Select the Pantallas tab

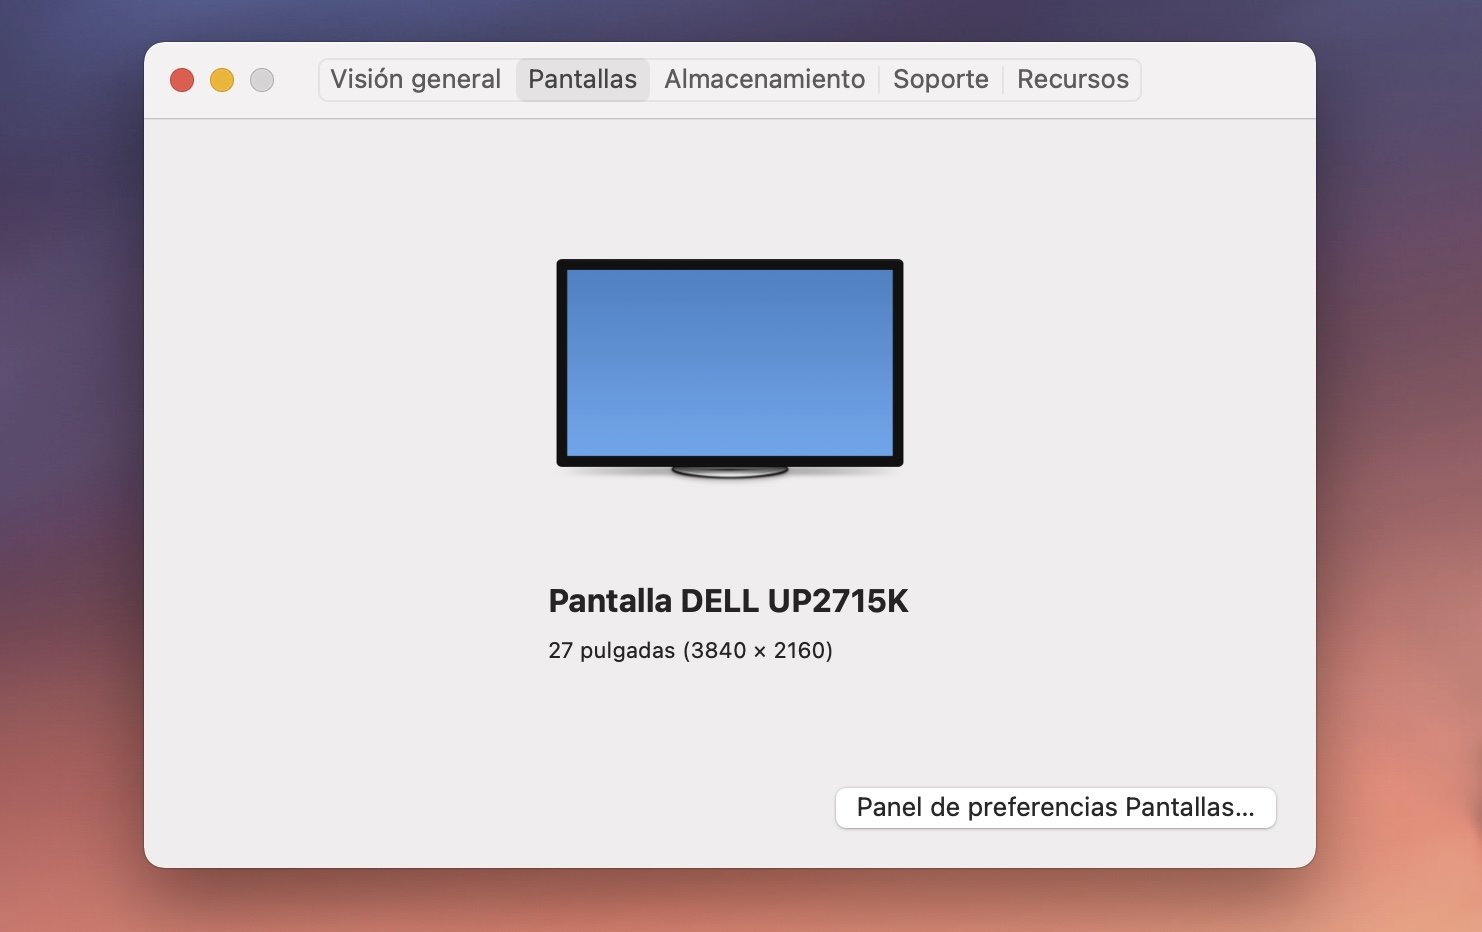coord(582,80)
